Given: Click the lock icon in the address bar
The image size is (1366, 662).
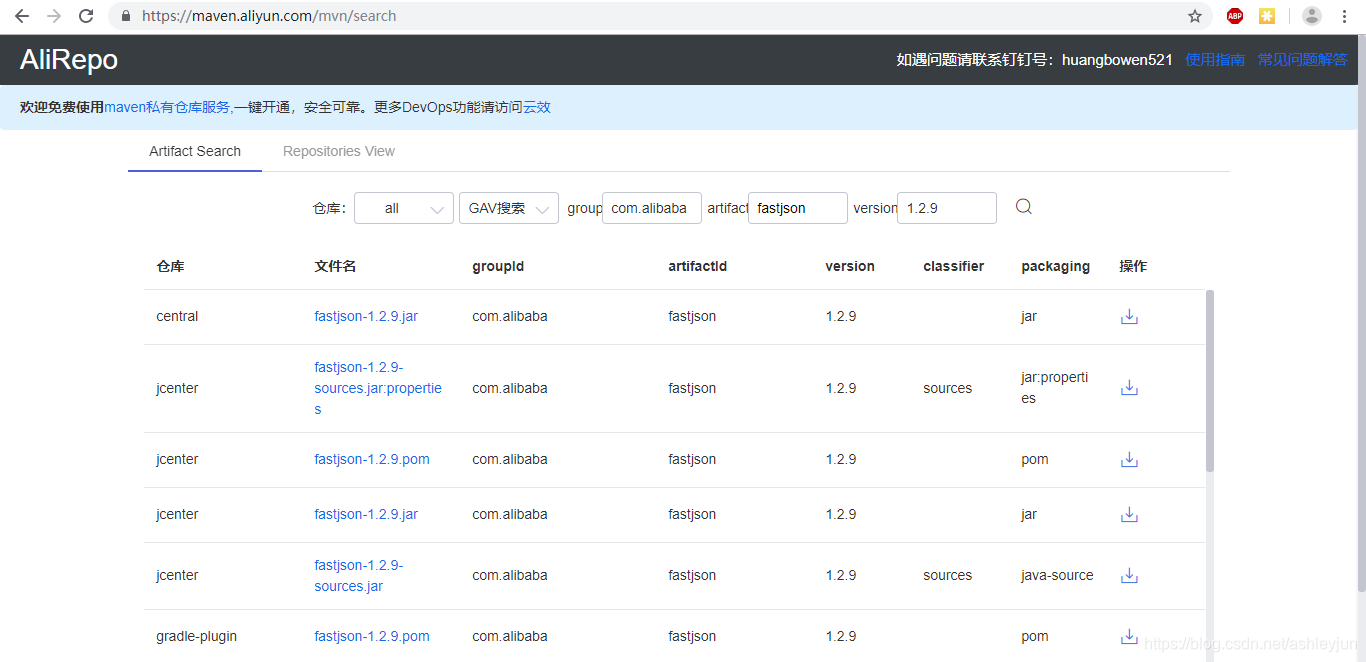Looking at the screenshot, I should (x=126, y=16).
